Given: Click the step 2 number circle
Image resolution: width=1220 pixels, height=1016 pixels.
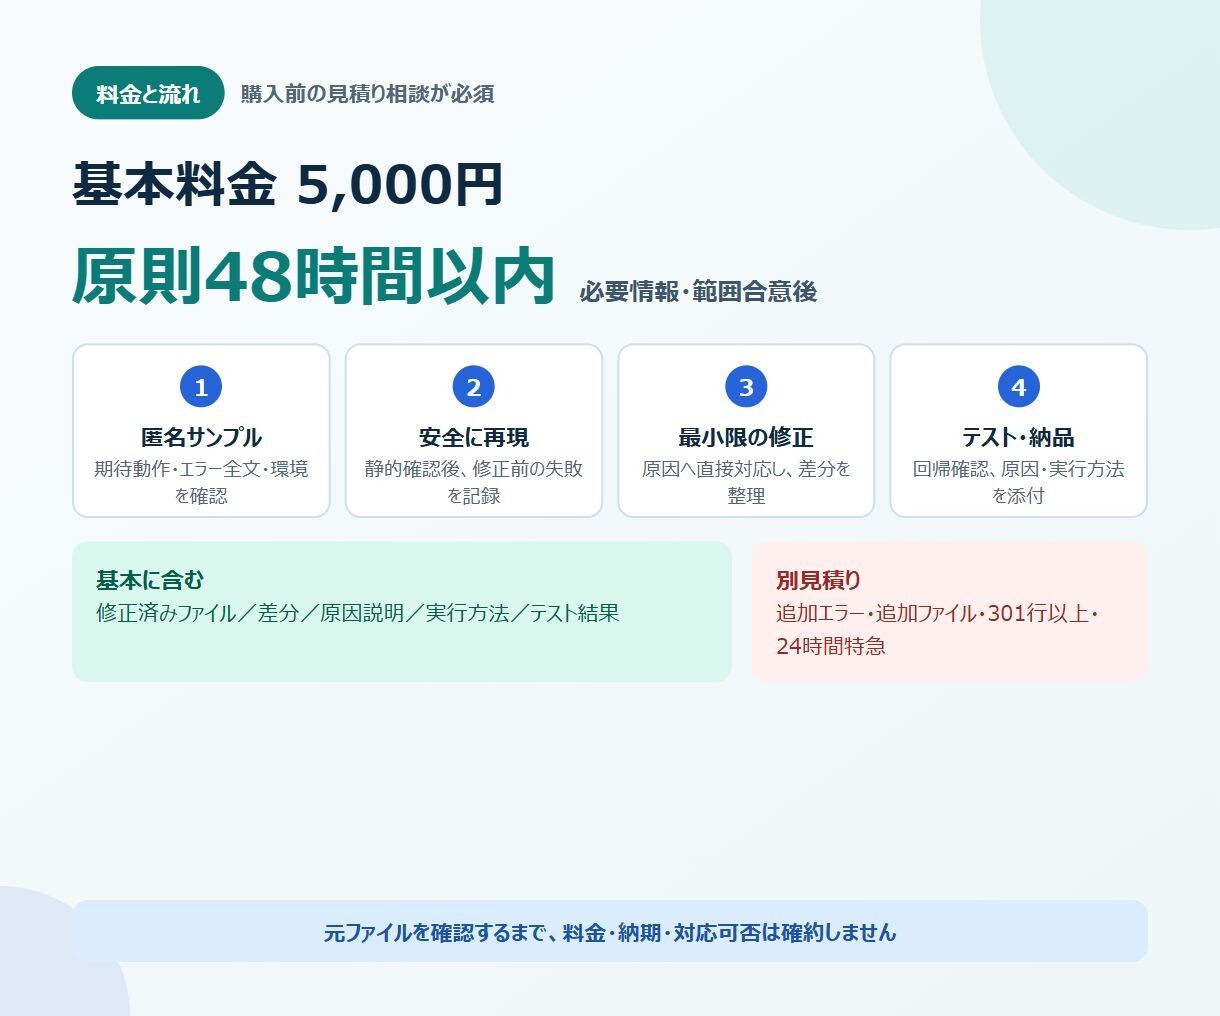Looking at the screenshot, I should tap(474, 387).
